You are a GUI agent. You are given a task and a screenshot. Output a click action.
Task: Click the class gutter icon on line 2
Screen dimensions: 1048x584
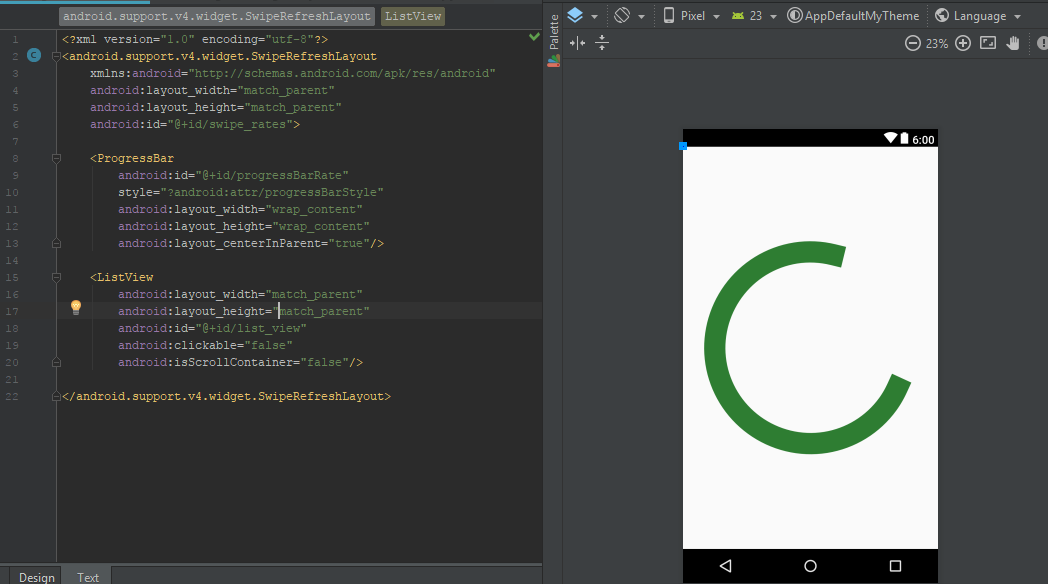point(34,56)
